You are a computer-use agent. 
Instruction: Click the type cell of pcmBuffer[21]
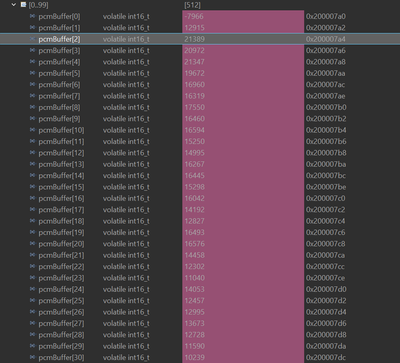point(126,255)
